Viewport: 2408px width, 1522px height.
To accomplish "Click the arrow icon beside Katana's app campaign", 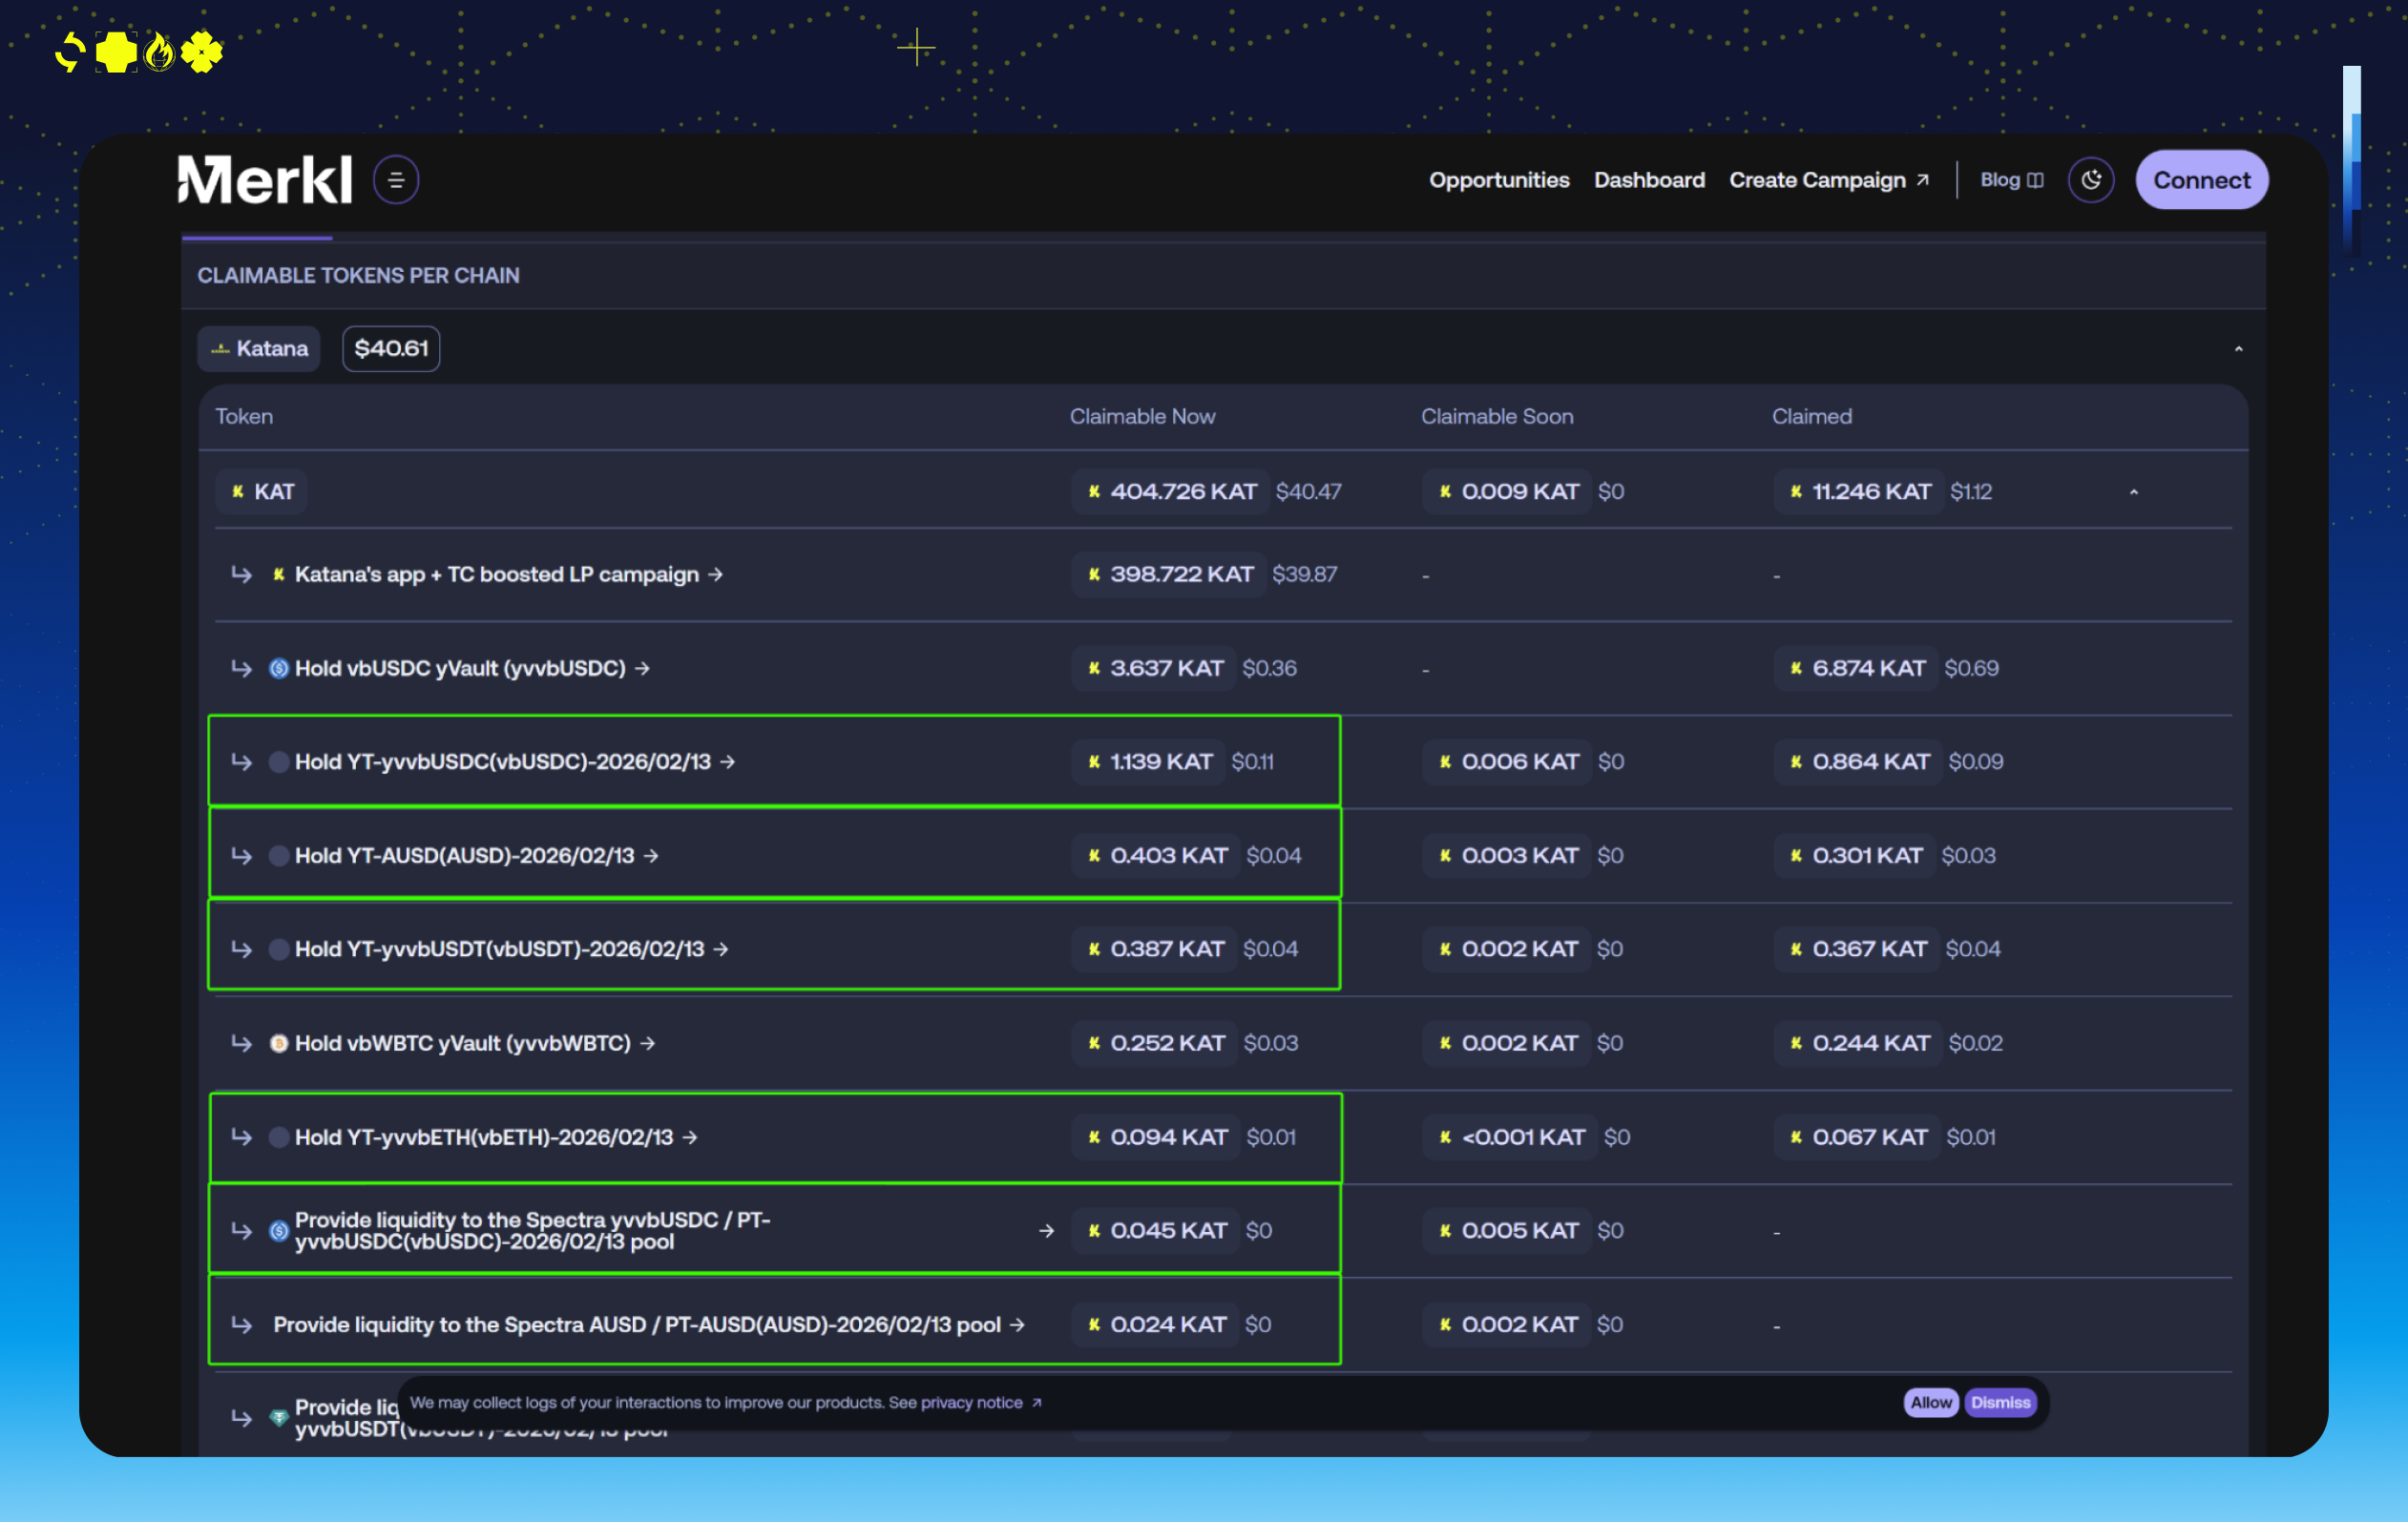I will point(716,575).
